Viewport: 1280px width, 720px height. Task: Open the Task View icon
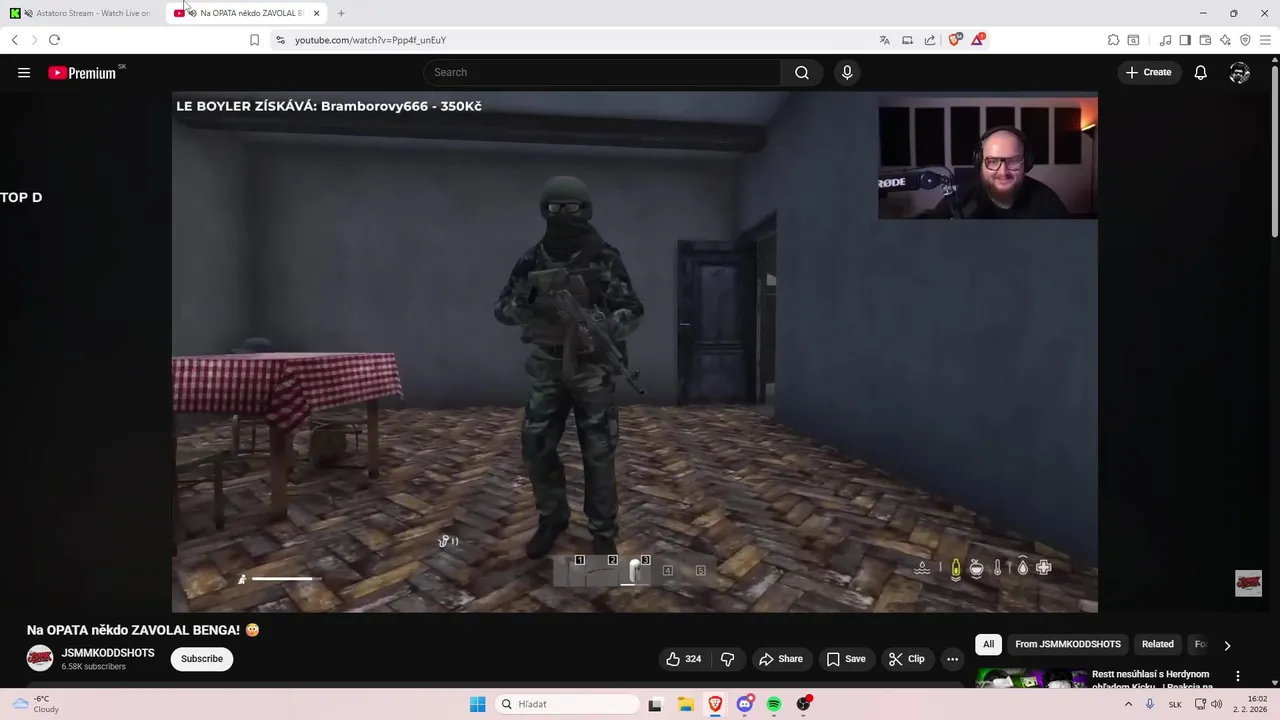click(x=655, y=704)
